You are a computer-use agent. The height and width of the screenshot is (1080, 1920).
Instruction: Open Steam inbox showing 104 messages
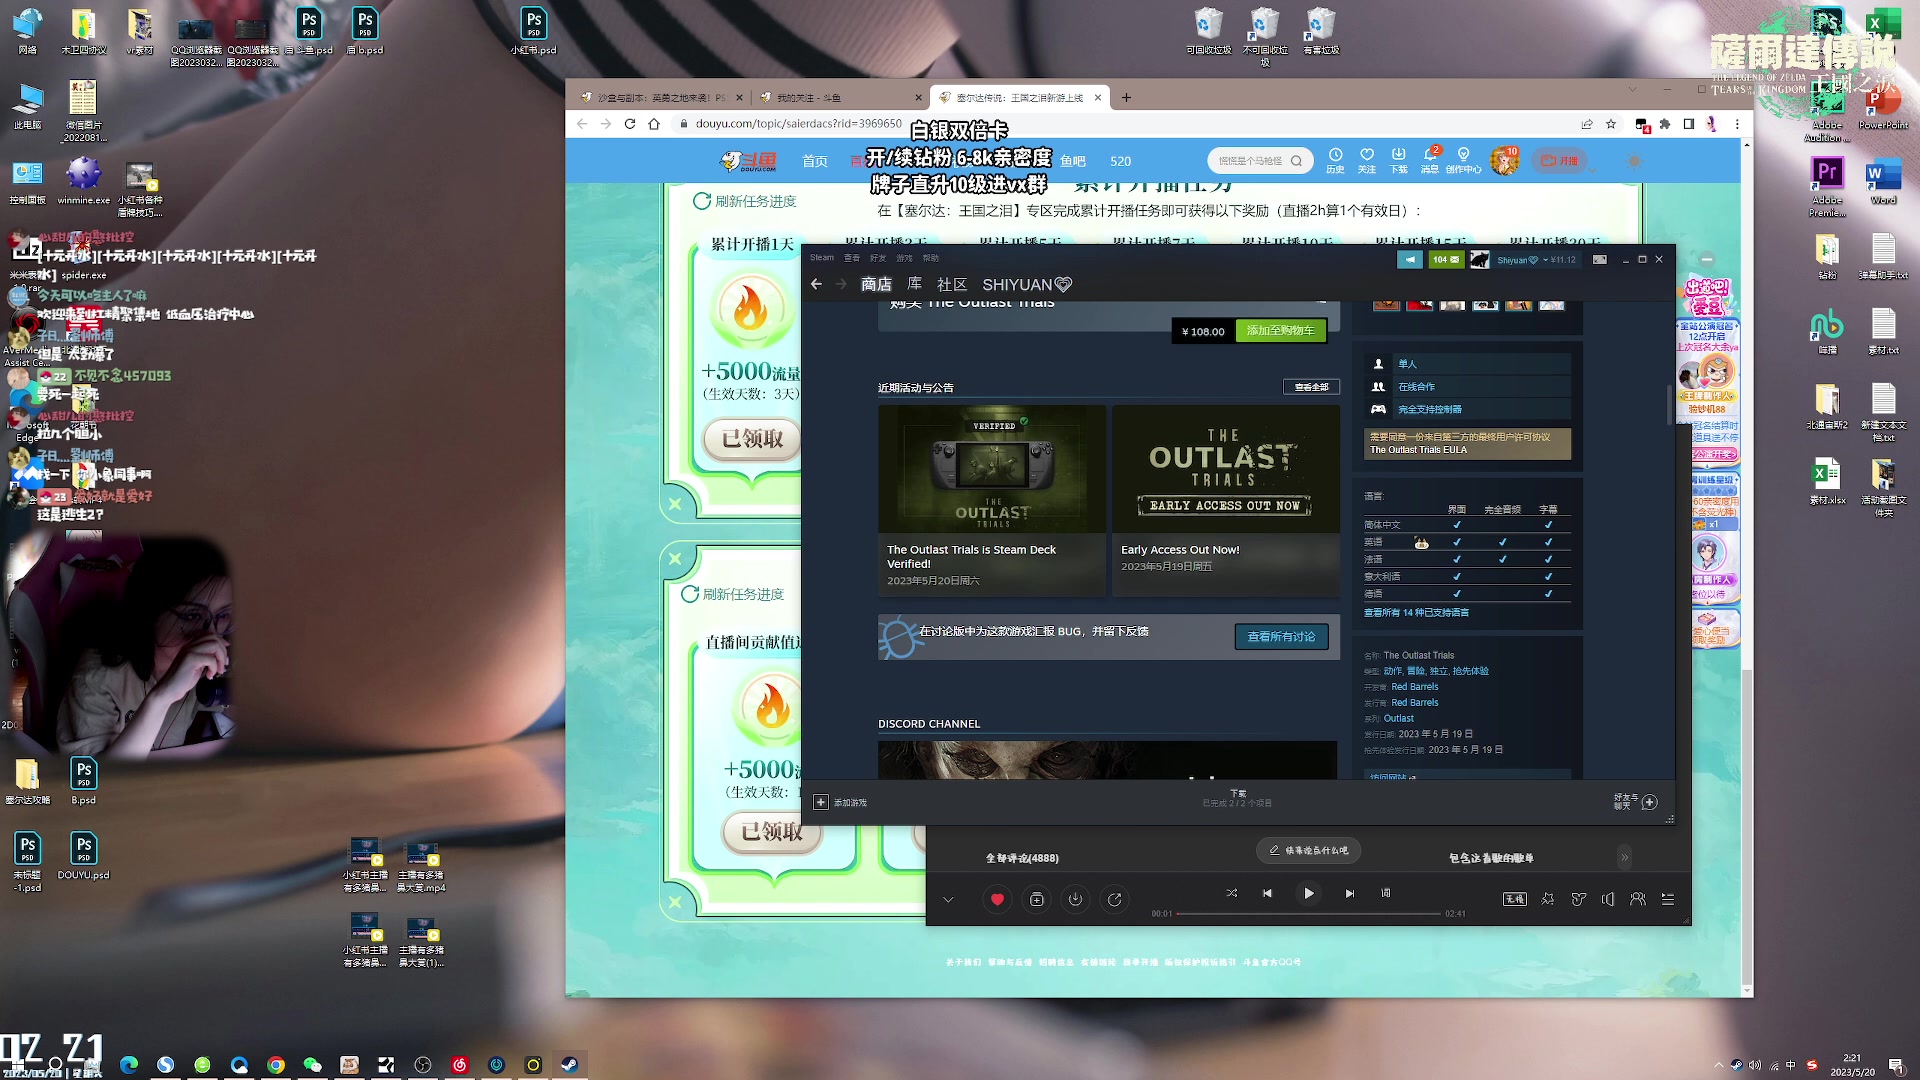[x=1445, y=260]
